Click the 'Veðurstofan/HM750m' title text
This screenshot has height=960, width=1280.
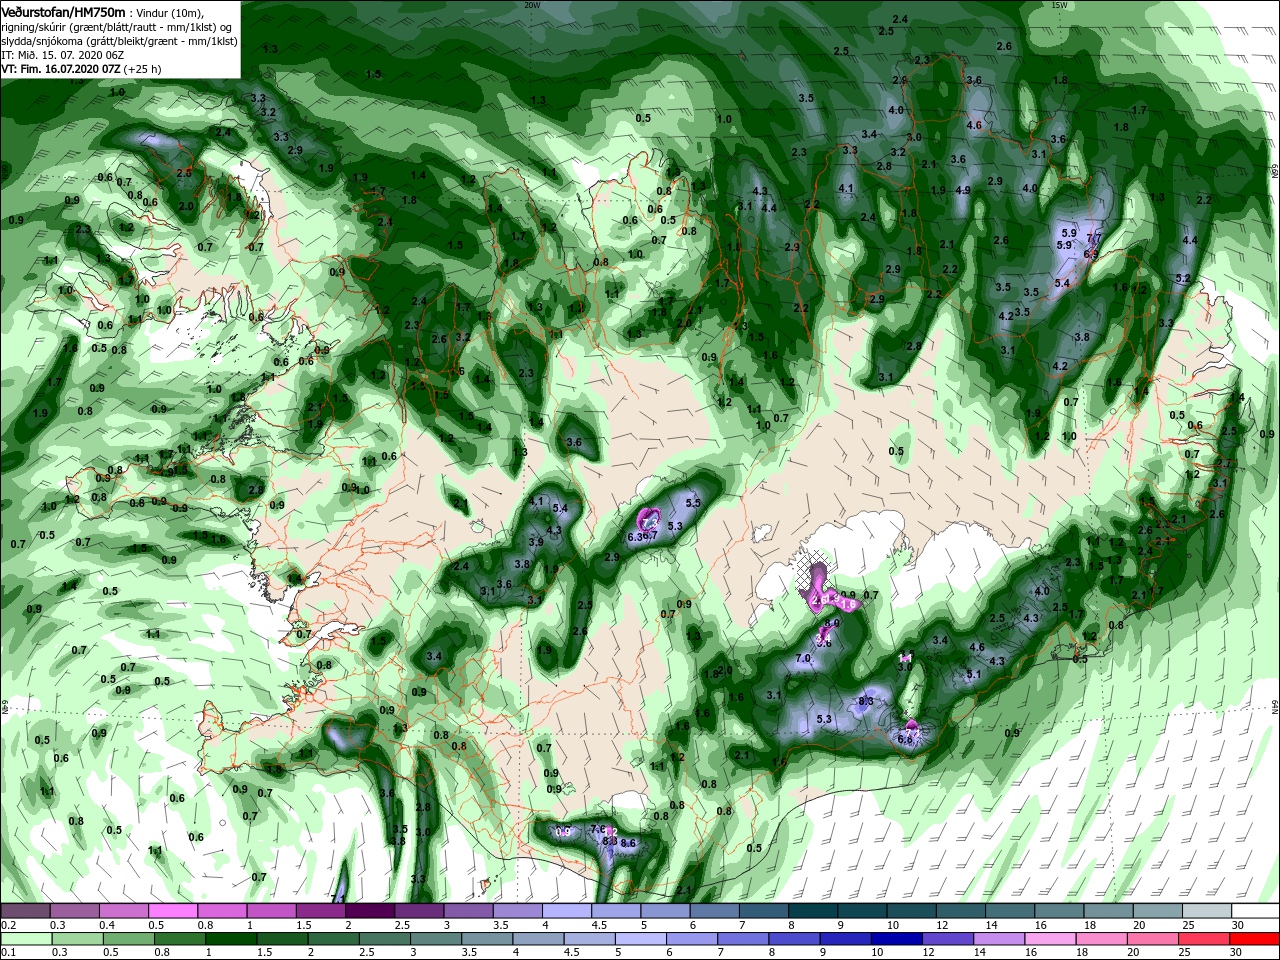(x=63, y=11)
